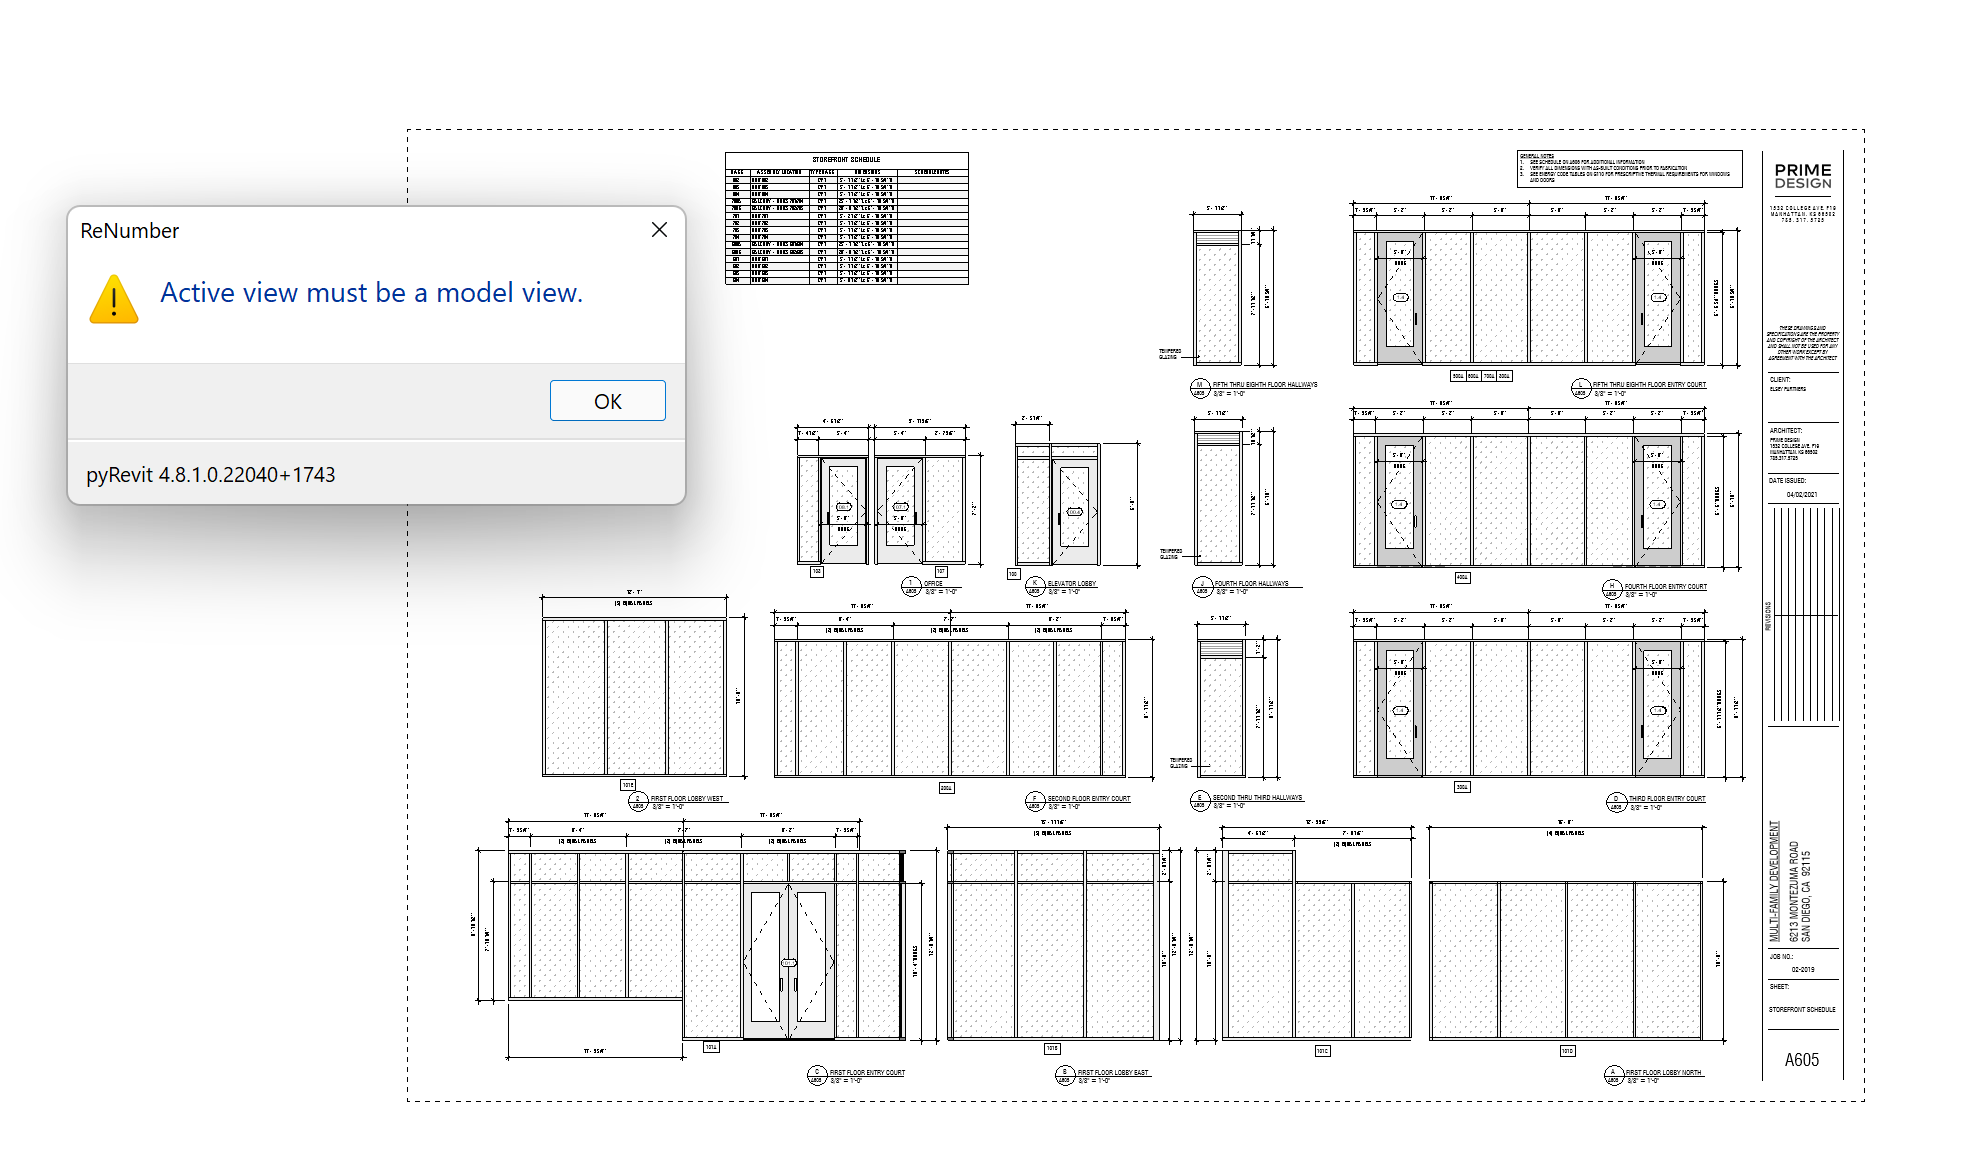The image size is (1973, 1163).
Task: Click the date issued 04/02/2021 field
Action: coord(1801,494)
